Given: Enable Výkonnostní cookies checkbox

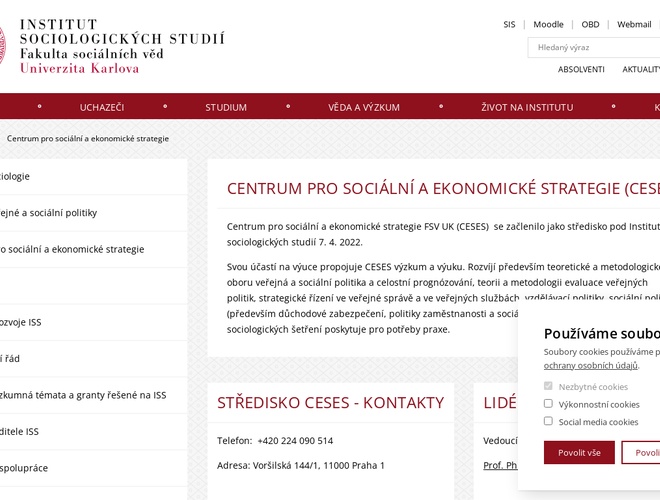Looking at the screenshot, I should 548,404.
